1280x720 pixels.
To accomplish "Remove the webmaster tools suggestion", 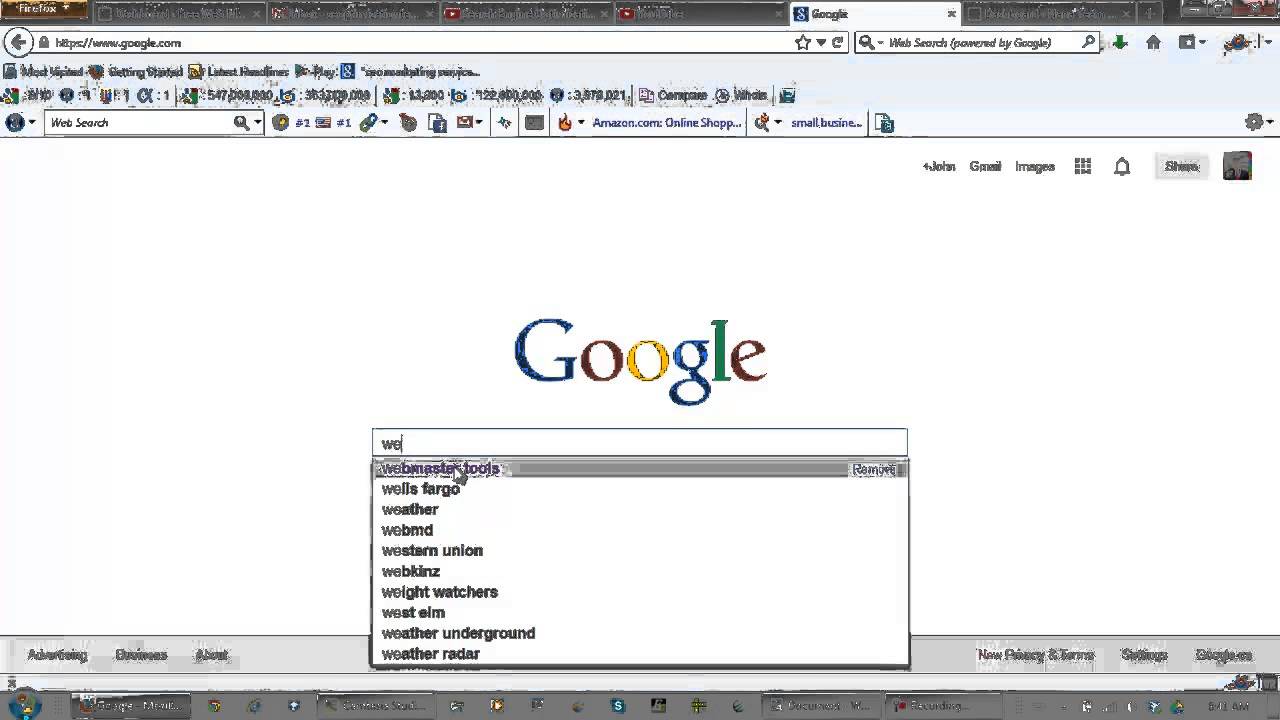I will pyautogui.click(x=874, y=469).
